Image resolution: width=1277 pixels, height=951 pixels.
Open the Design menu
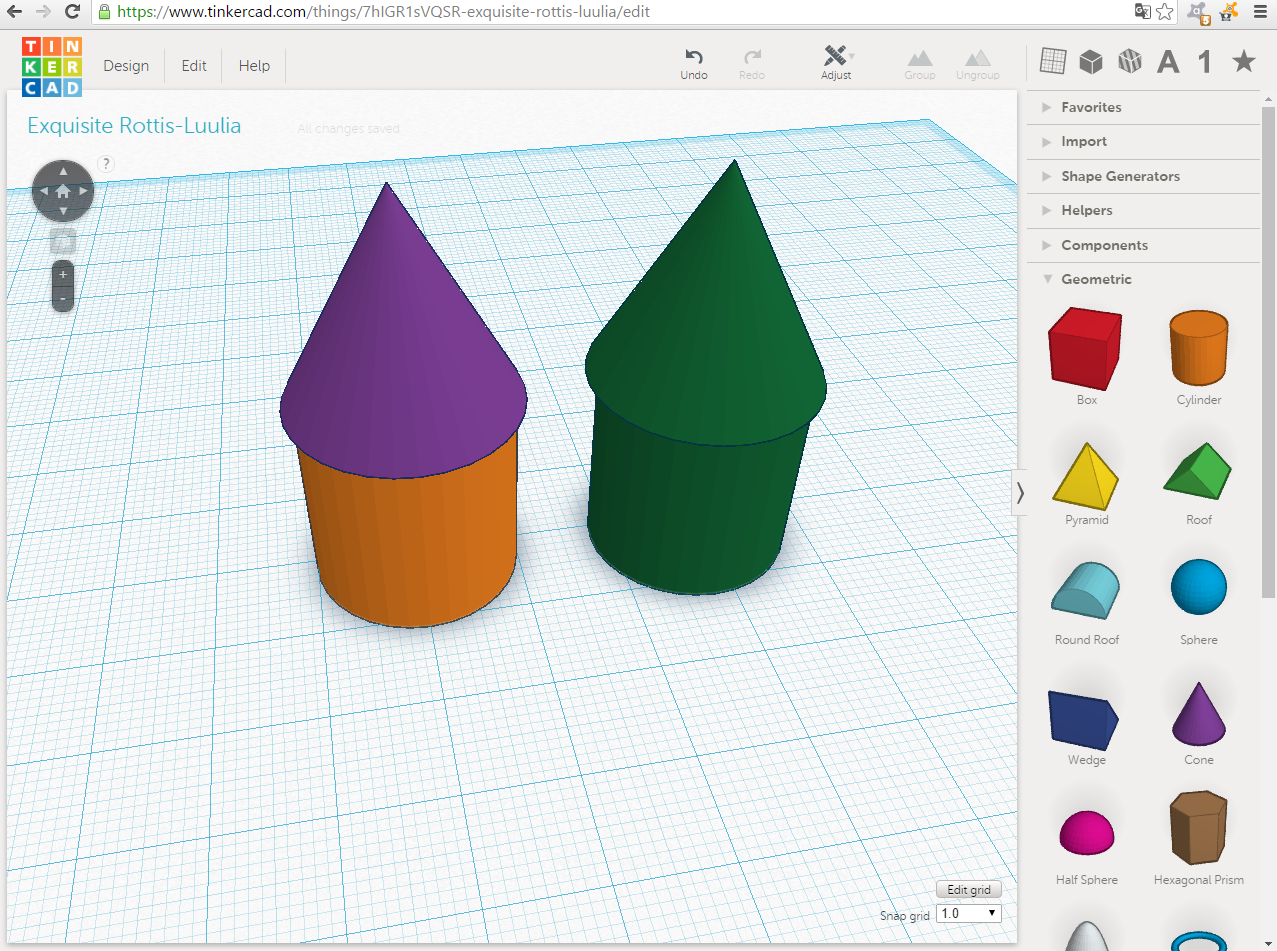126,65
